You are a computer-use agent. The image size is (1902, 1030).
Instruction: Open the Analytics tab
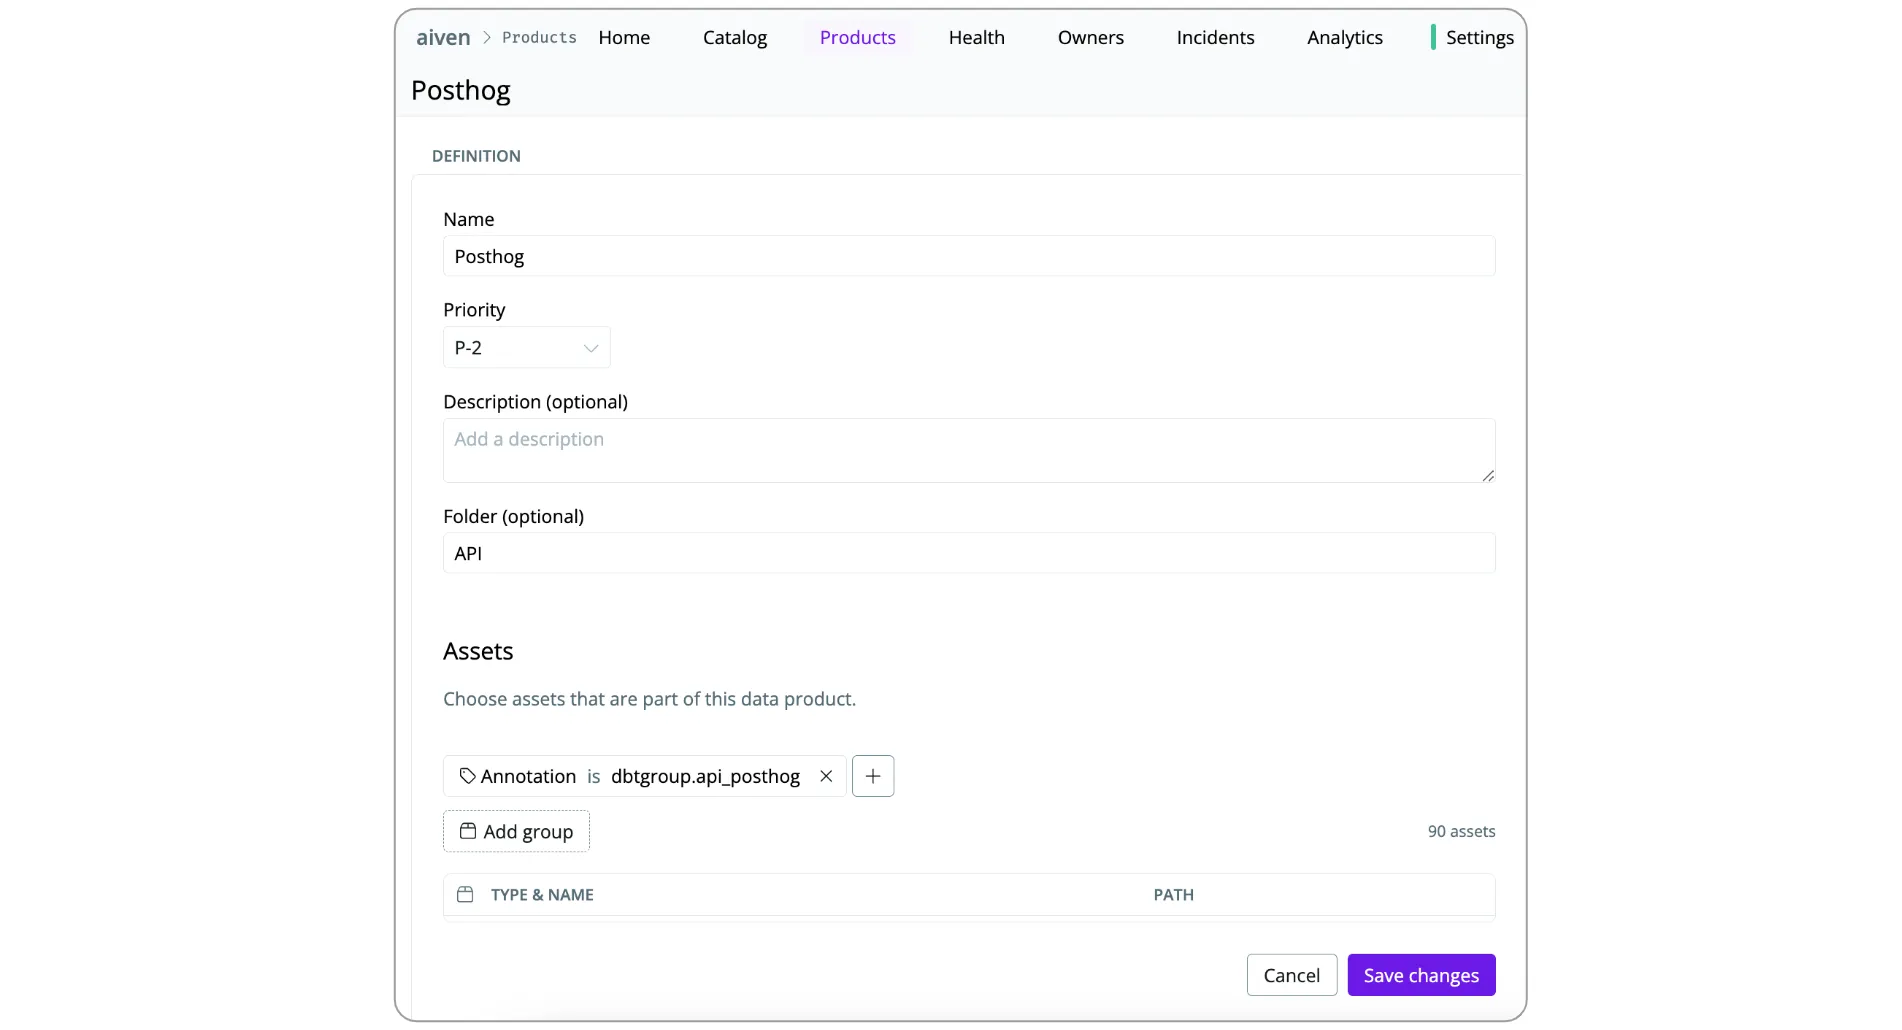tap(1345, 37)
